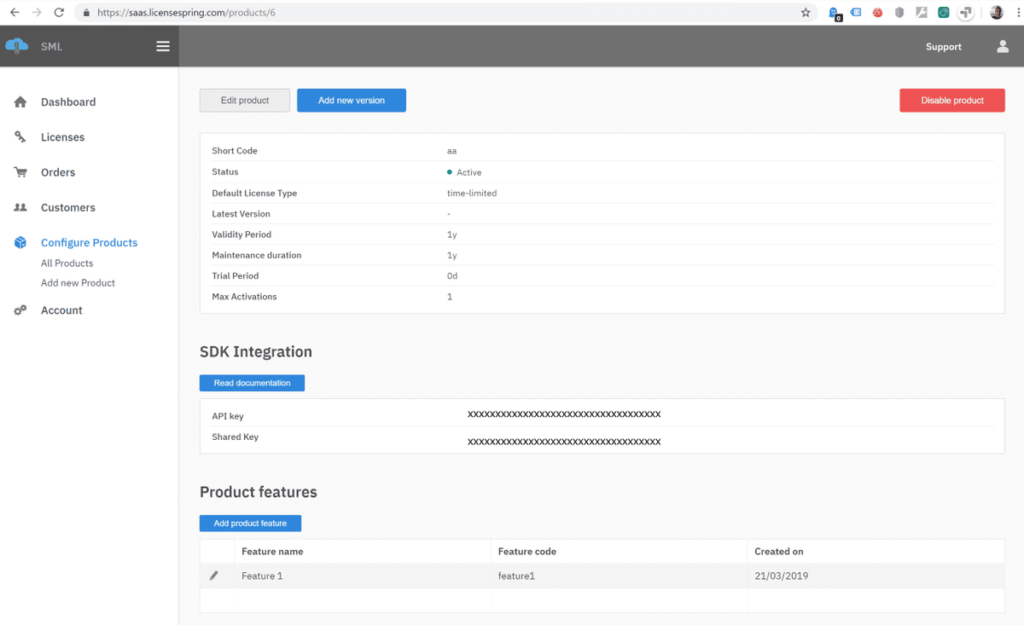Click the Account gears icon in sidebar
Screen dimensions: 1024x625
[20, 311]
